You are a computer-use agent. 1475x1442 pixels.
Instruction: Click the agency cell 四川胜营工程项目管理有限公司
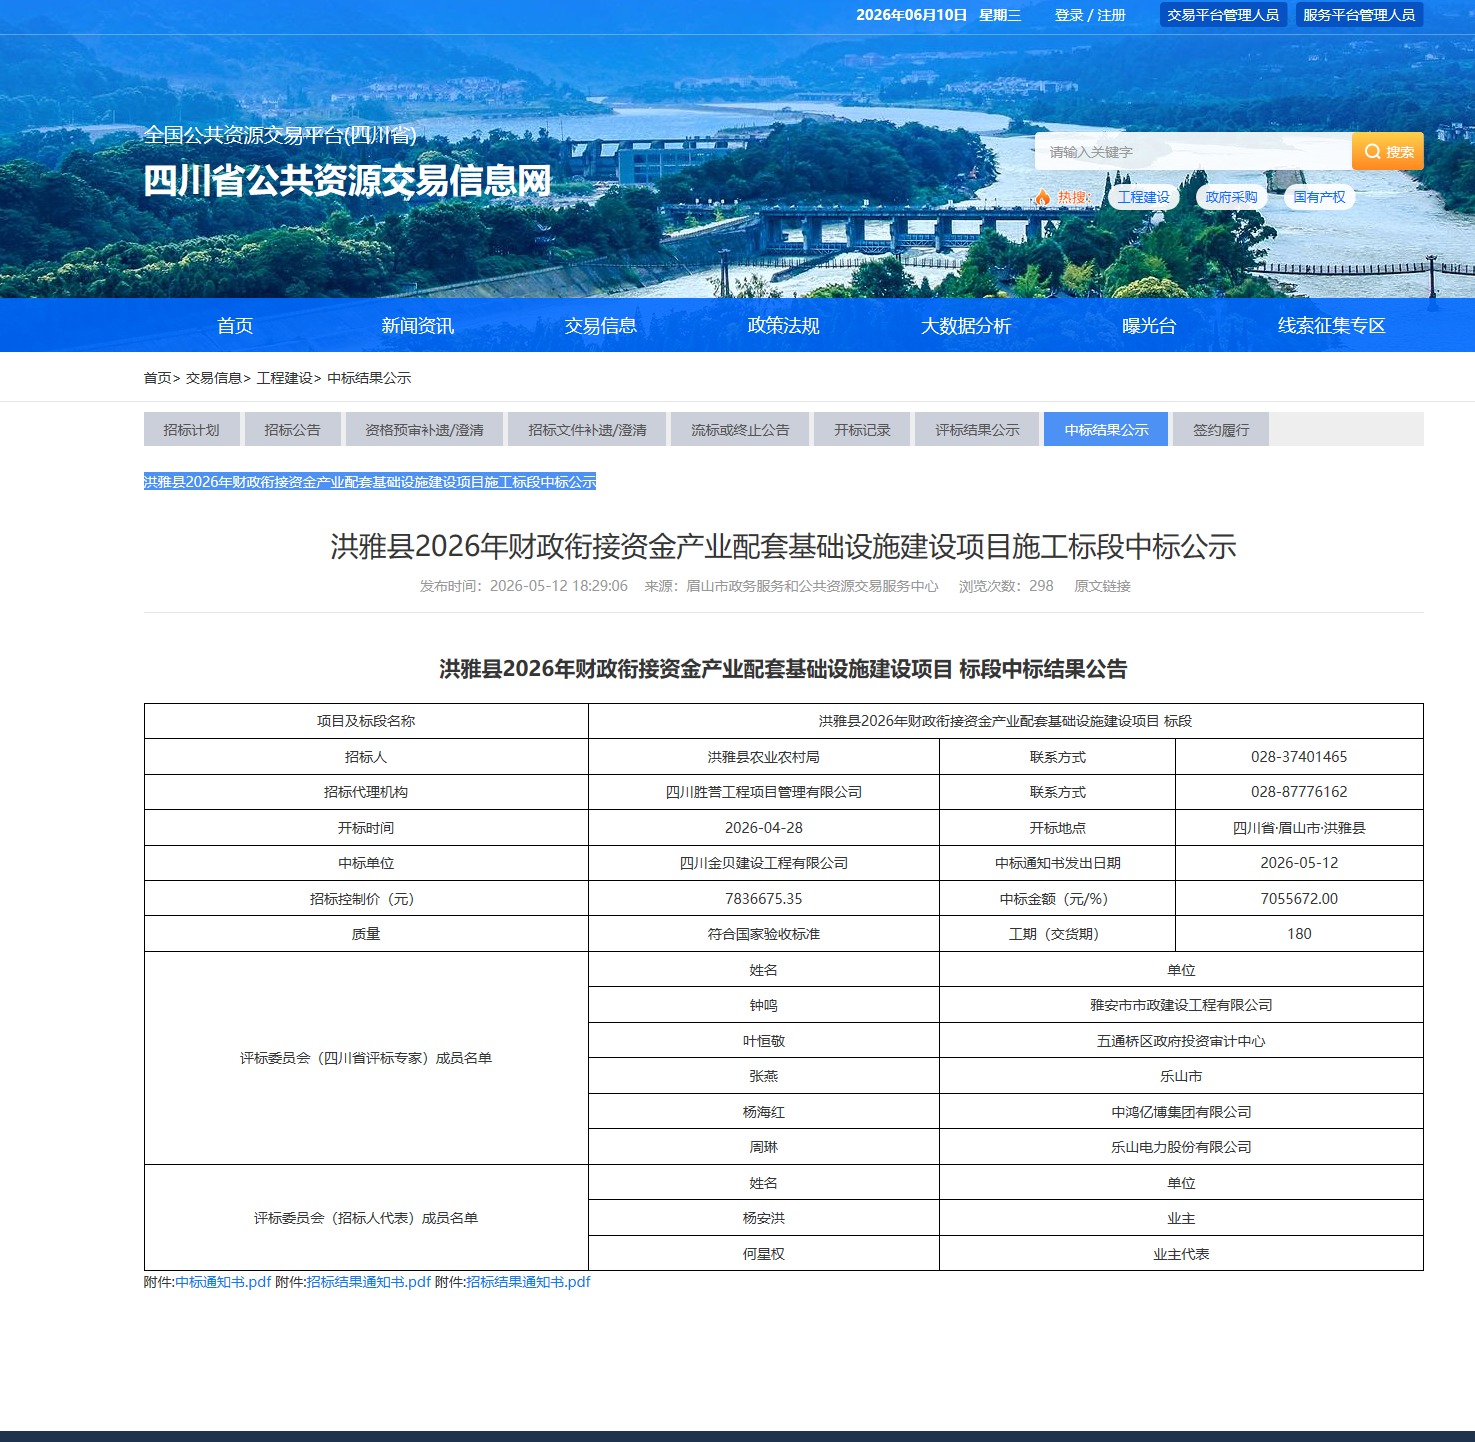[764, 792]
